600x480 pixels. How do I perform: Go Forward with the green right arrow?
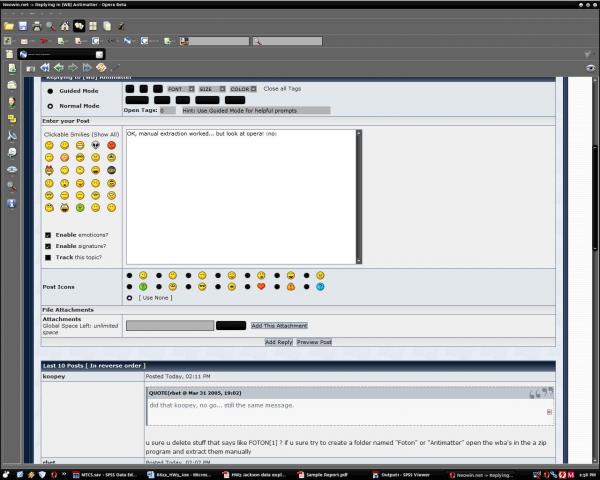pyautogui.click(x=73, y=68)
